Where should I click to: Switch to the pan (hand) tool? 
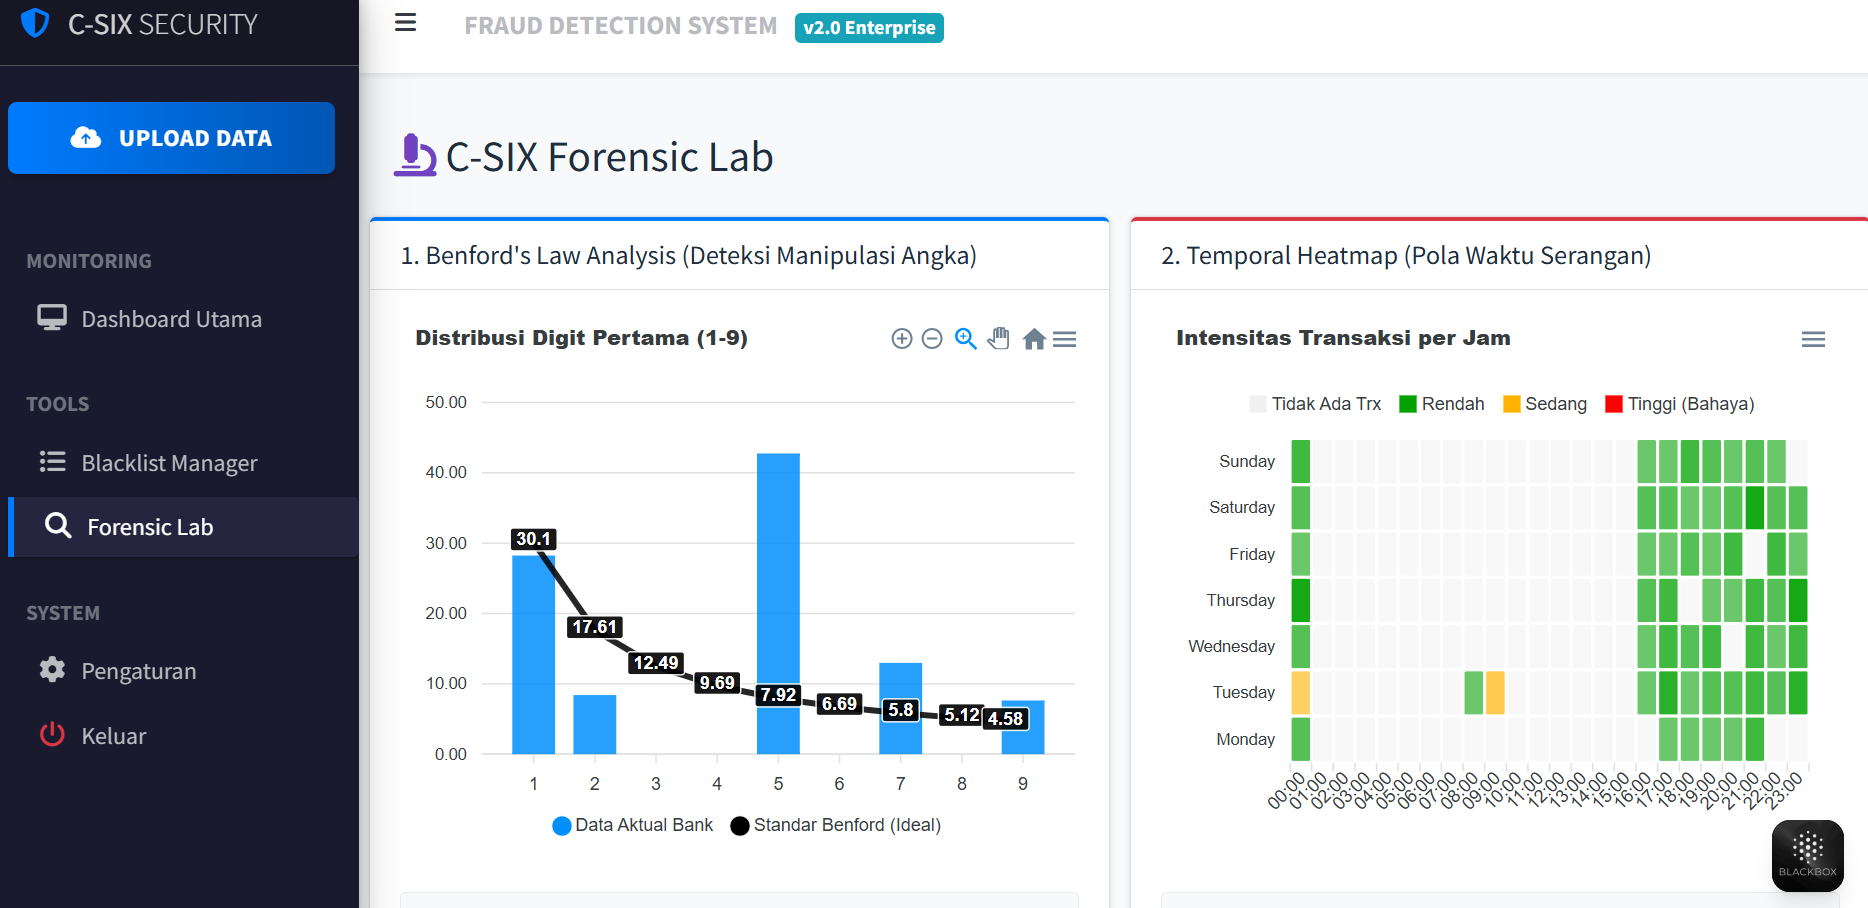click(x=998, y=338)
